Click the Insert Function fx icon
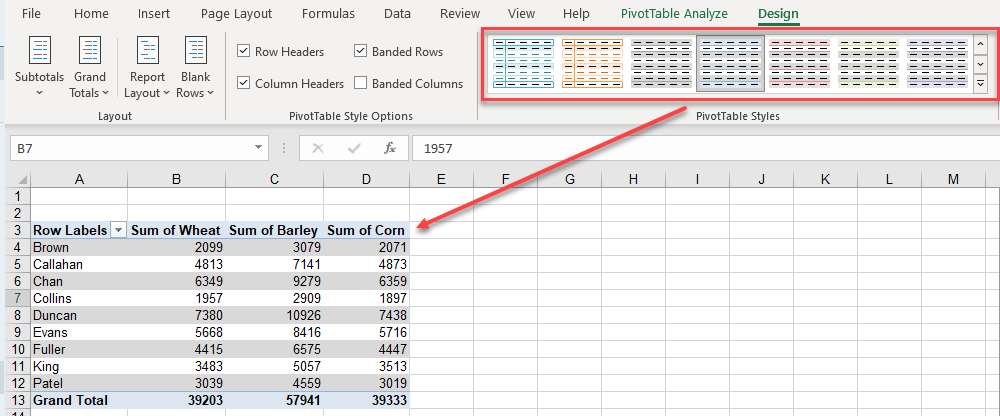The width and height of the screenshot is (1000, 416). coord(390,148)
